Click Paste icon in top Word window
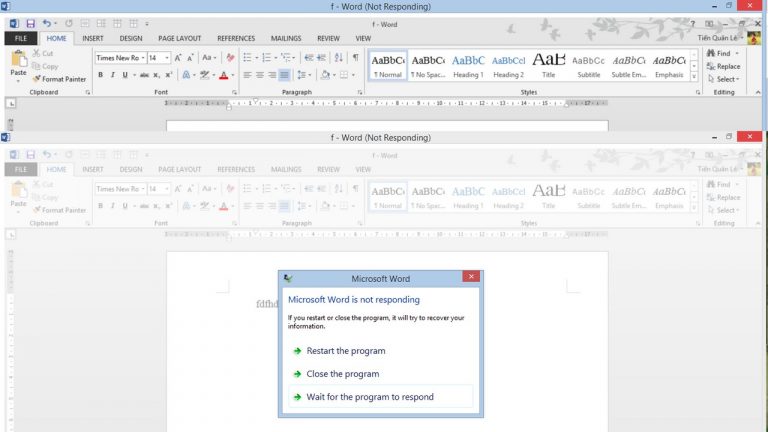768x432 pixels. [x=19, y=60]
